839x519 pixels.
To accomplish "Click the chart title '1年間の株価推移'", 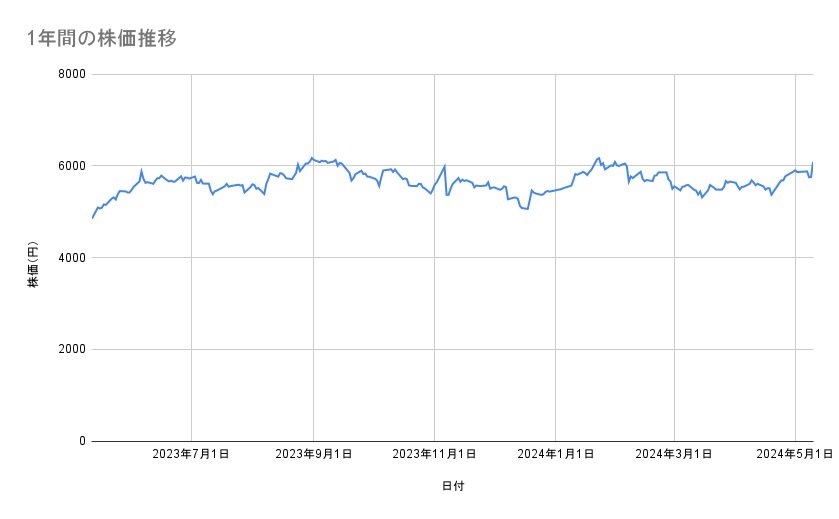I will (x=103, y=38).
